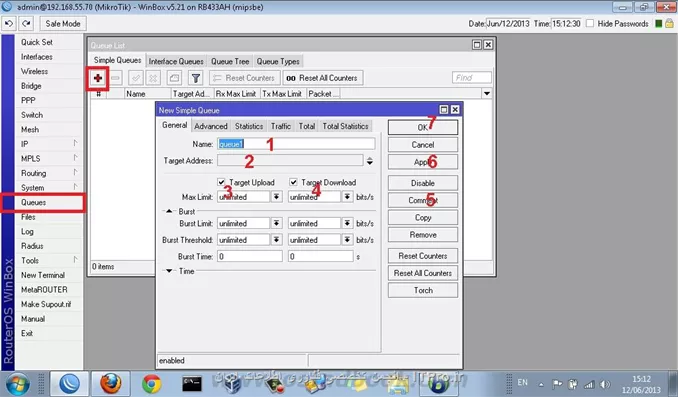Click the Target Address input field
The width and height of the screenshot is (678, 397).
pos(290,160)
